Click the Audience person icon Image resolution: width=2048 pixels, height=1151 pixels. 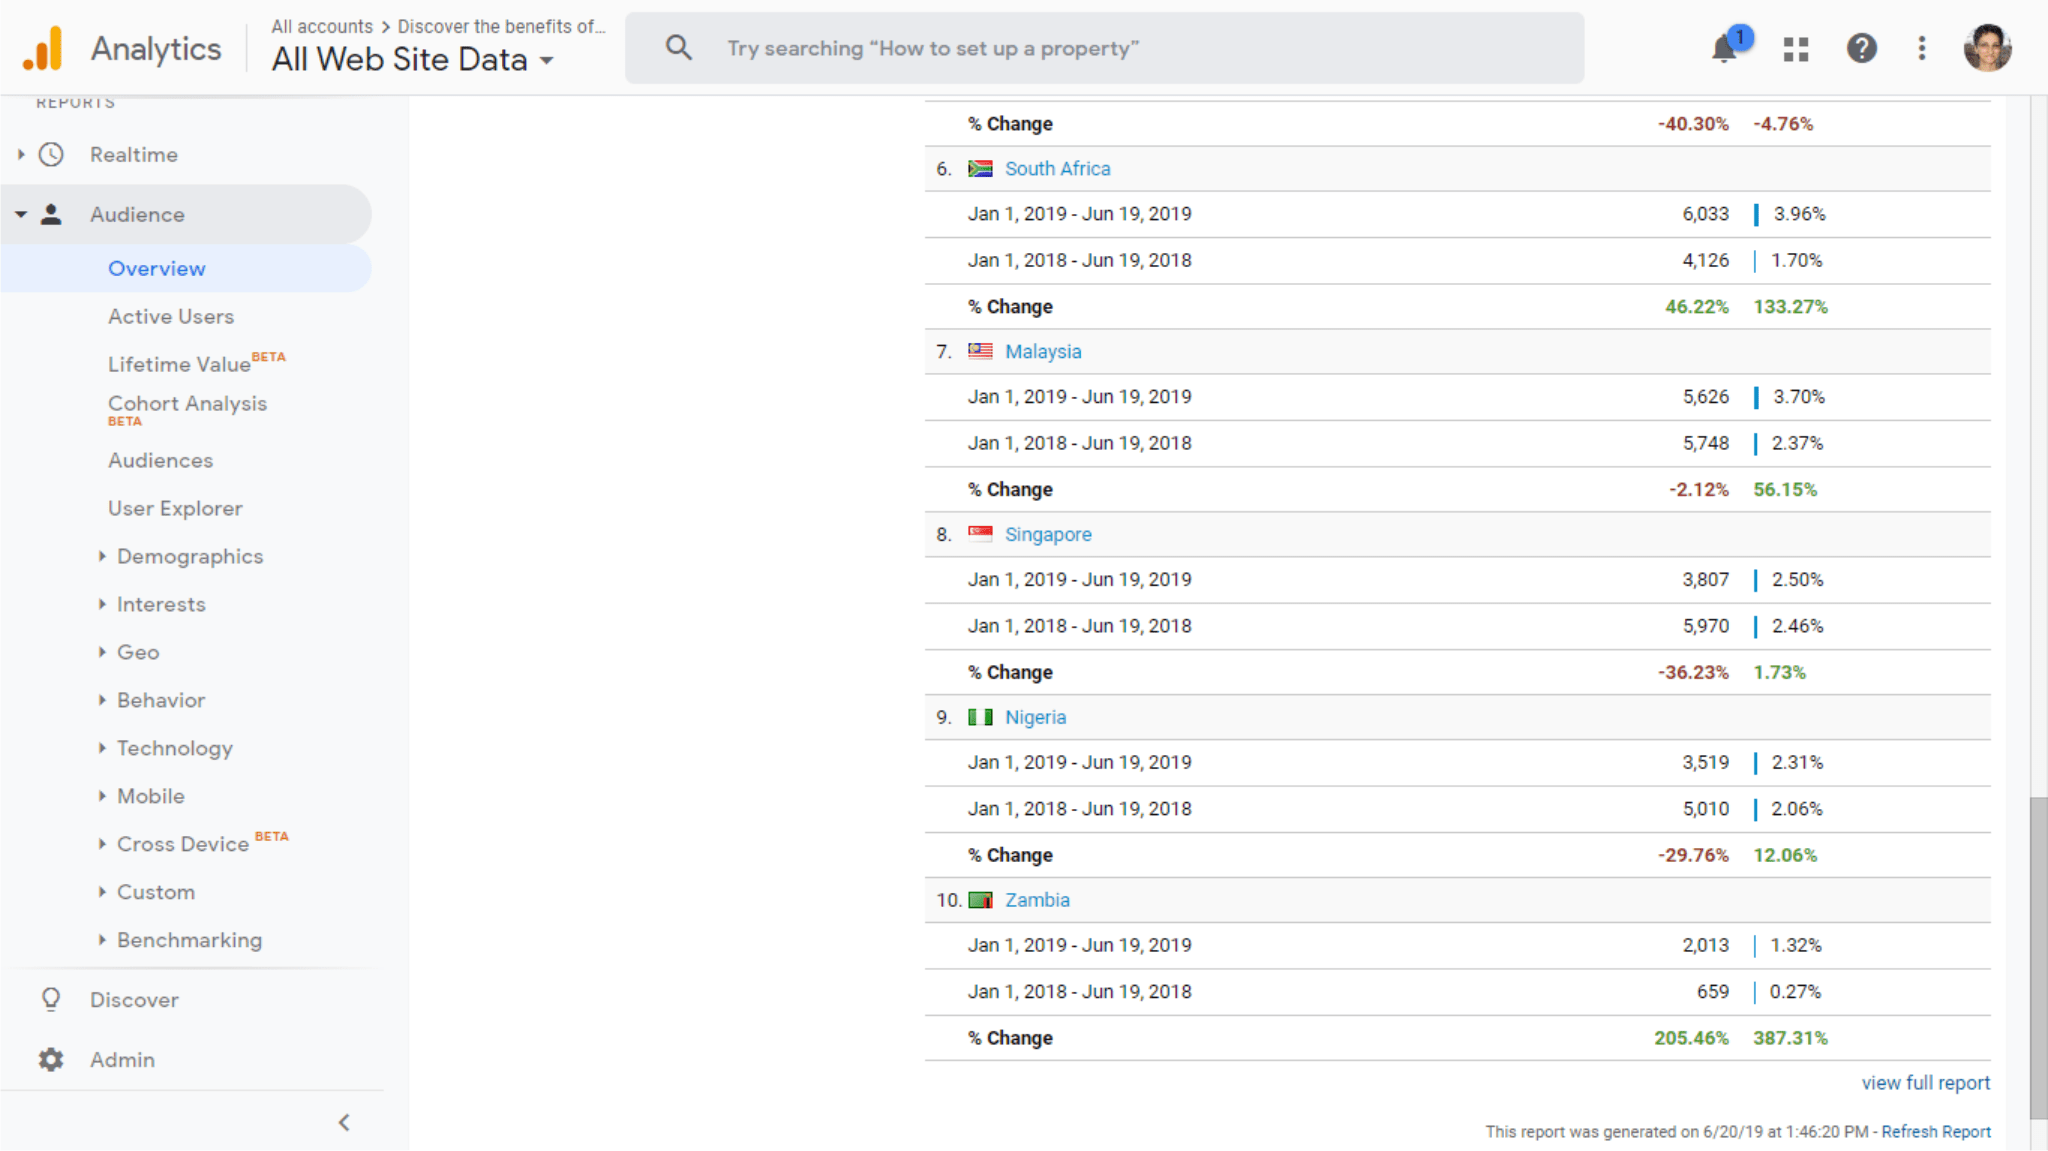51,214
